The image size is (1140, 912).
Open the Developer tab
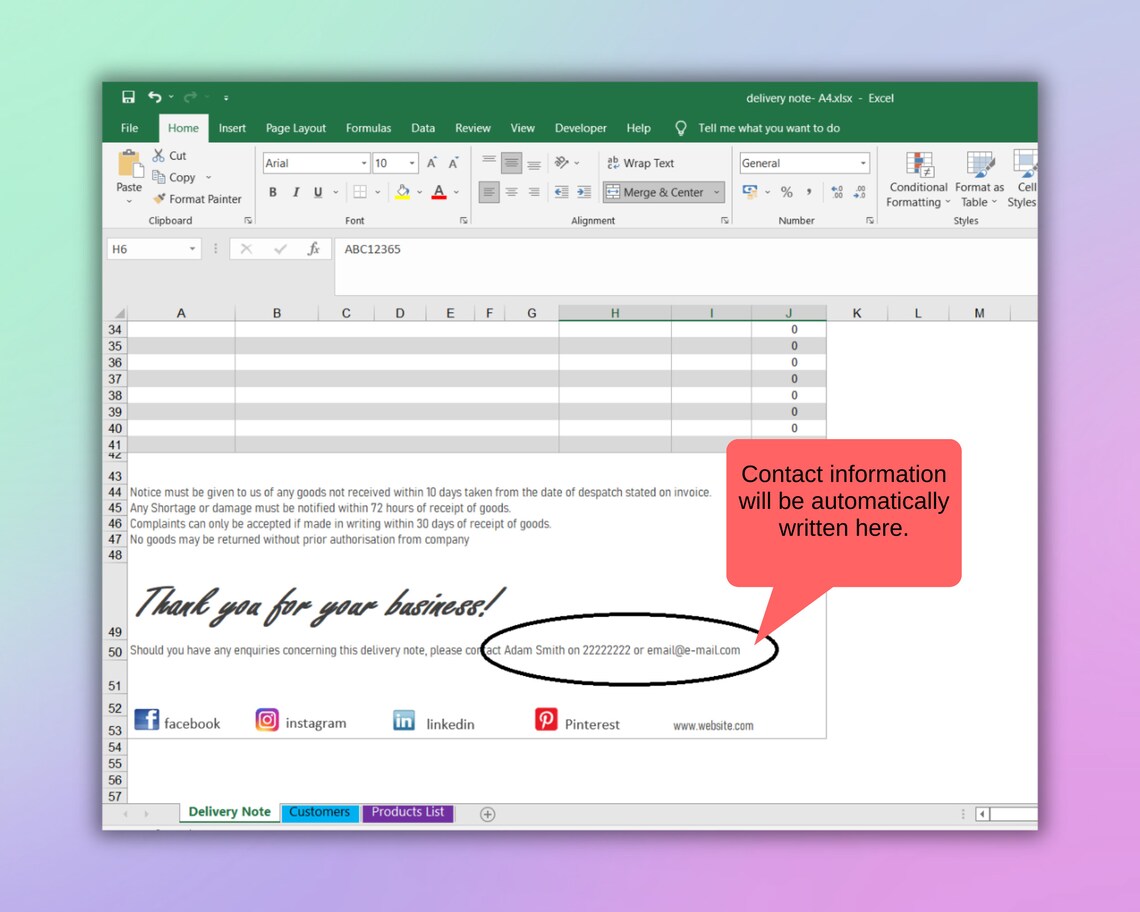581,128
